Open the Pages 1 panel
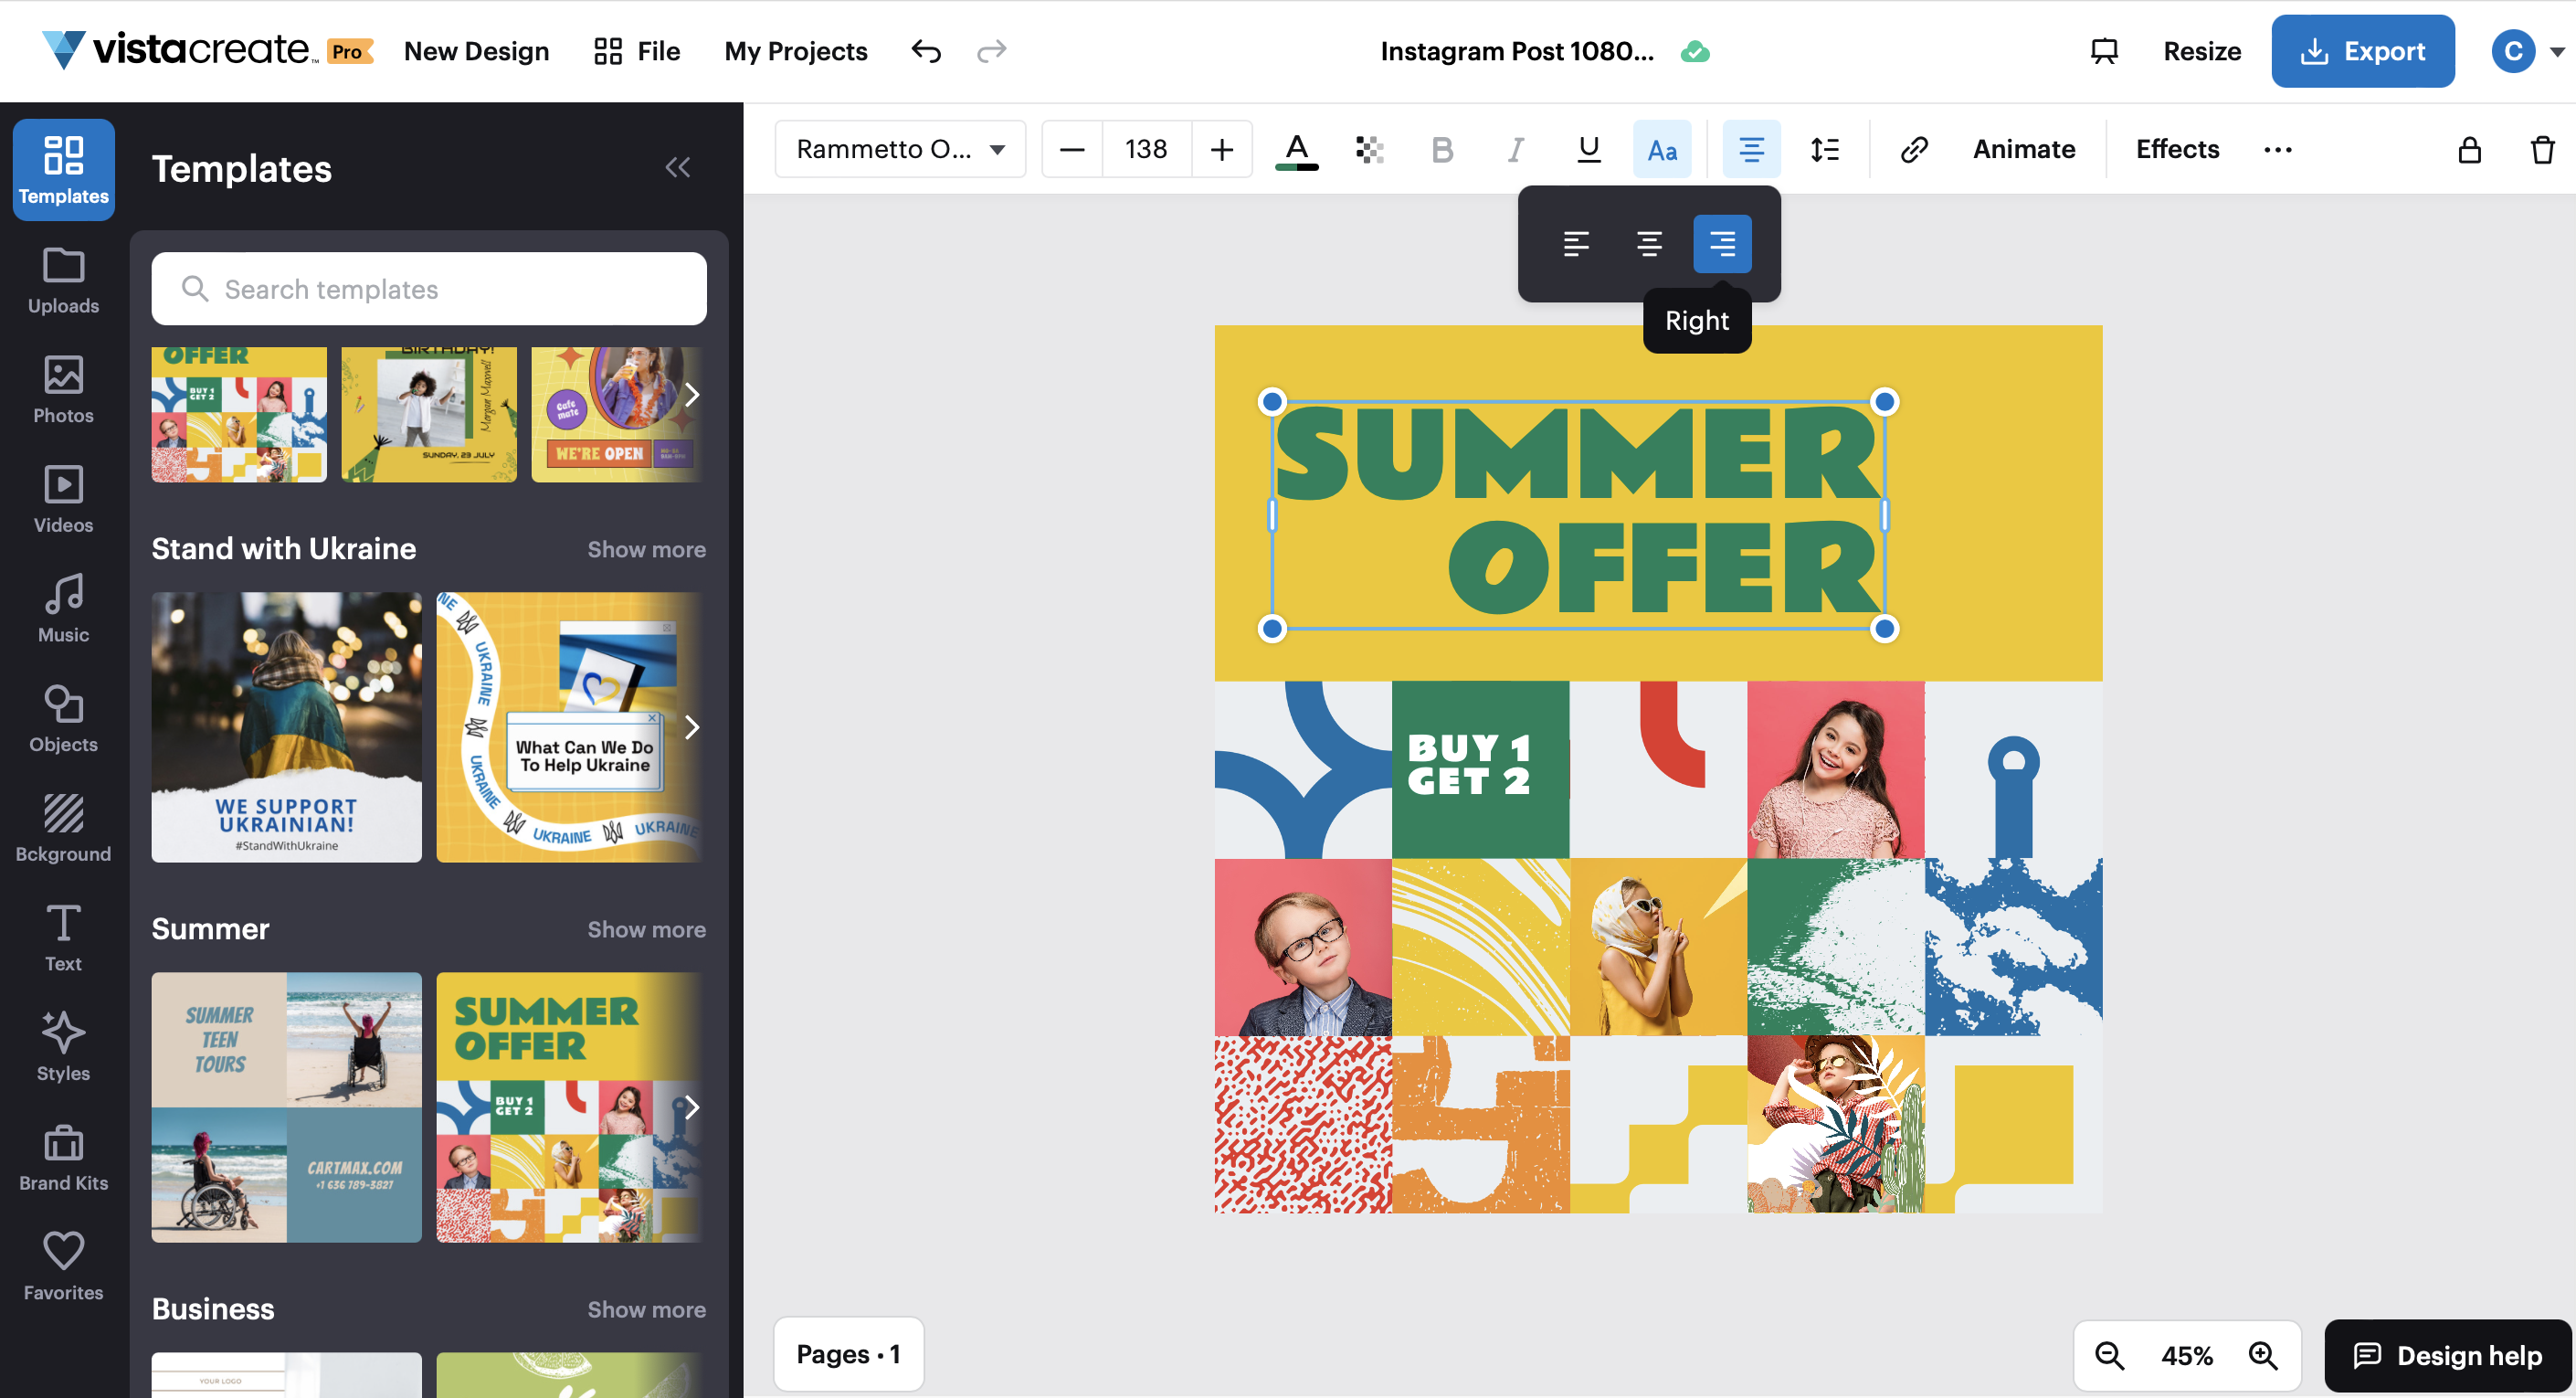The width and height of the screenshot is (2576, 1398). (848, 1354)
